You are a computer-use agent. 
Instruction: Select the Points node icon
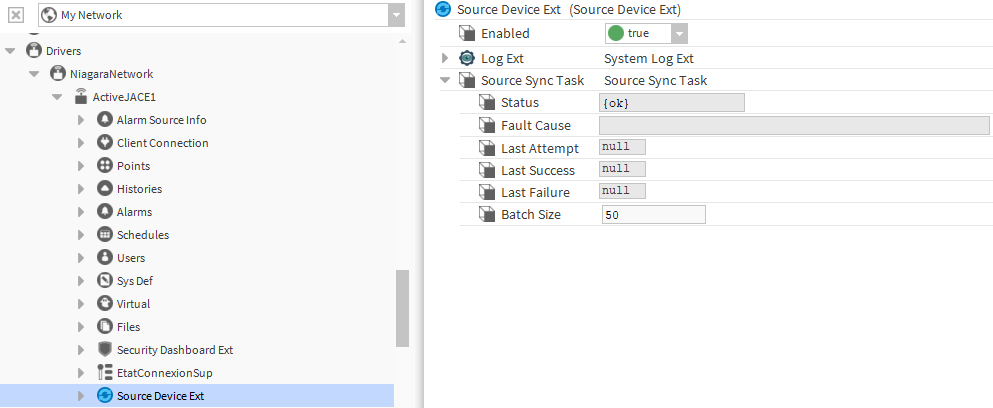(105, 166)
